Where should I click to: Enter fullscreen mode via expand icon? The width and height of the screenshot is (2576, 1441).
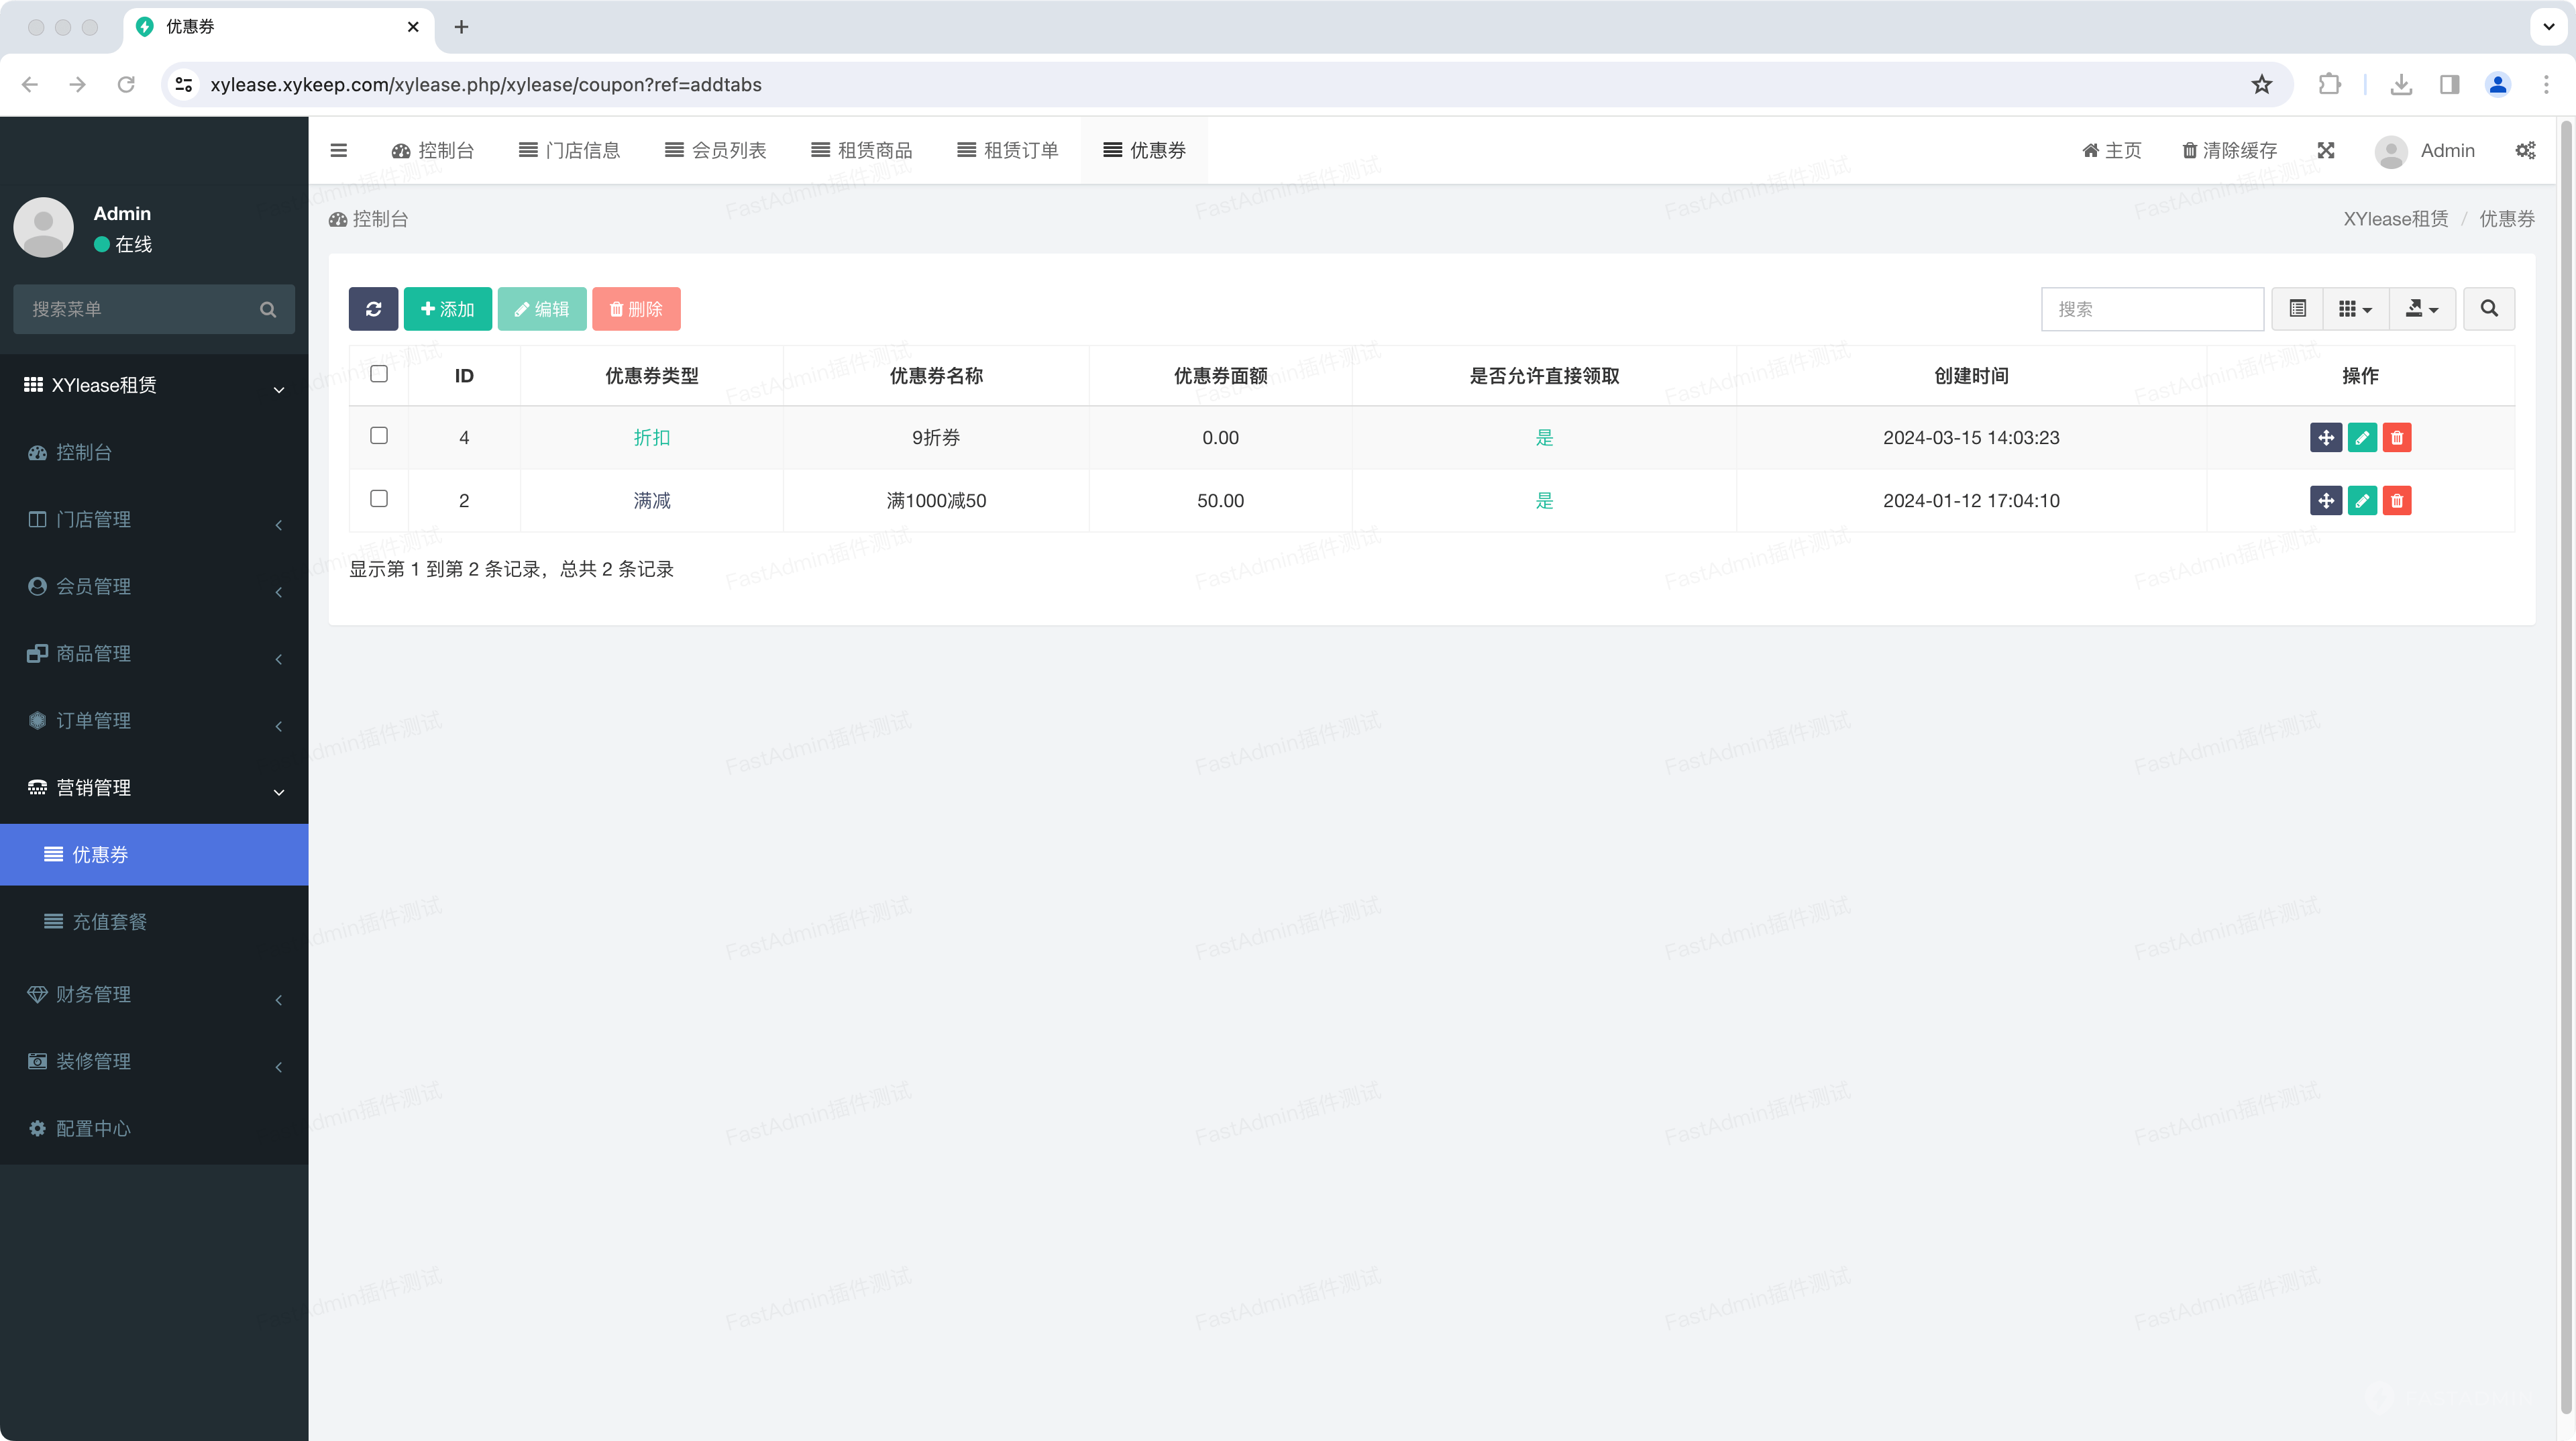(x=2326, y=150)
